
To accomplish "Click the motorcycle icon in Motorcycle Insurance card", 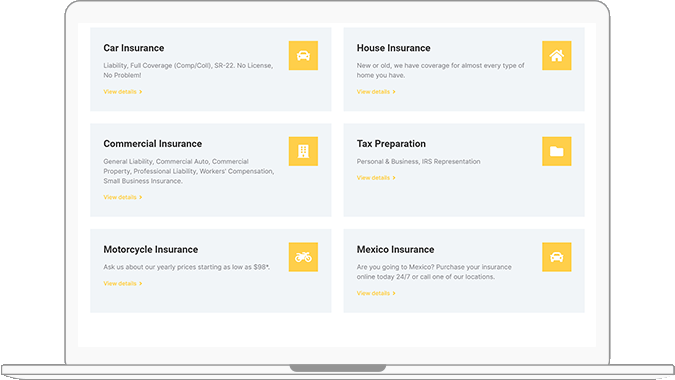I will (x=303, y=257).
